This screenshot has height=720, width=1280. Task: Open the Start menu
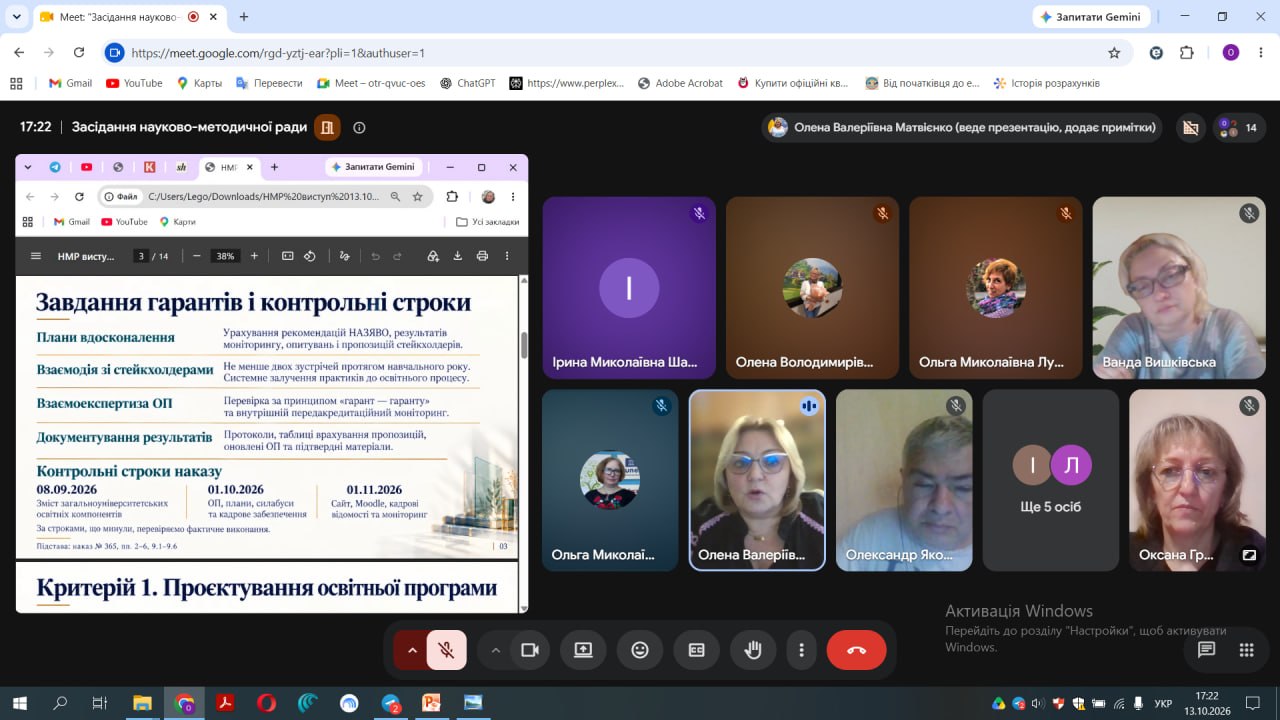tap(19, 703)
